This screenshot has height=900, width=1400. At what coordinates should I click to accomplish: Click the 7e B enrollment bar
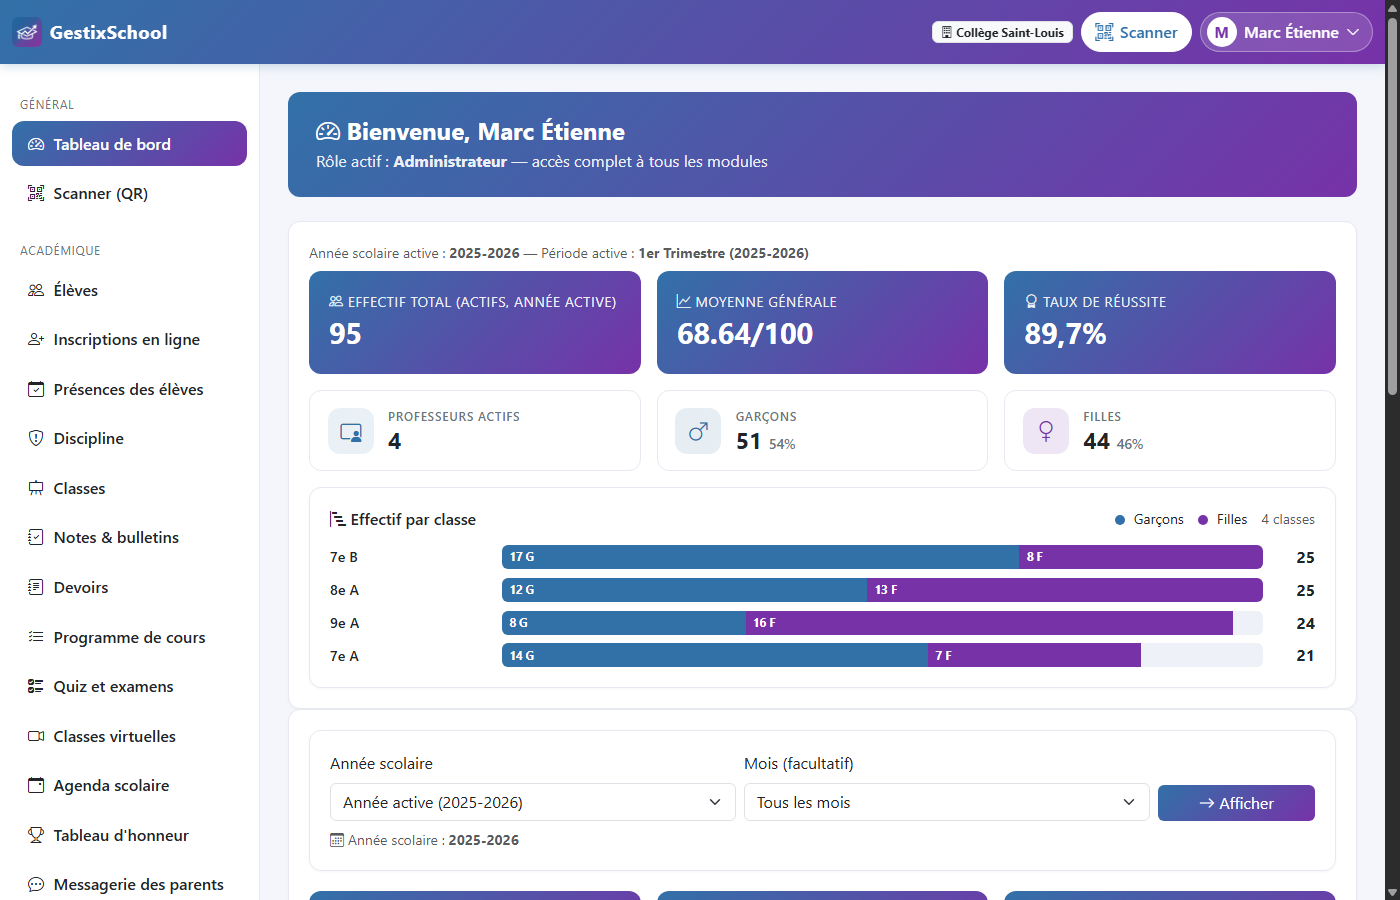point(882,557)
